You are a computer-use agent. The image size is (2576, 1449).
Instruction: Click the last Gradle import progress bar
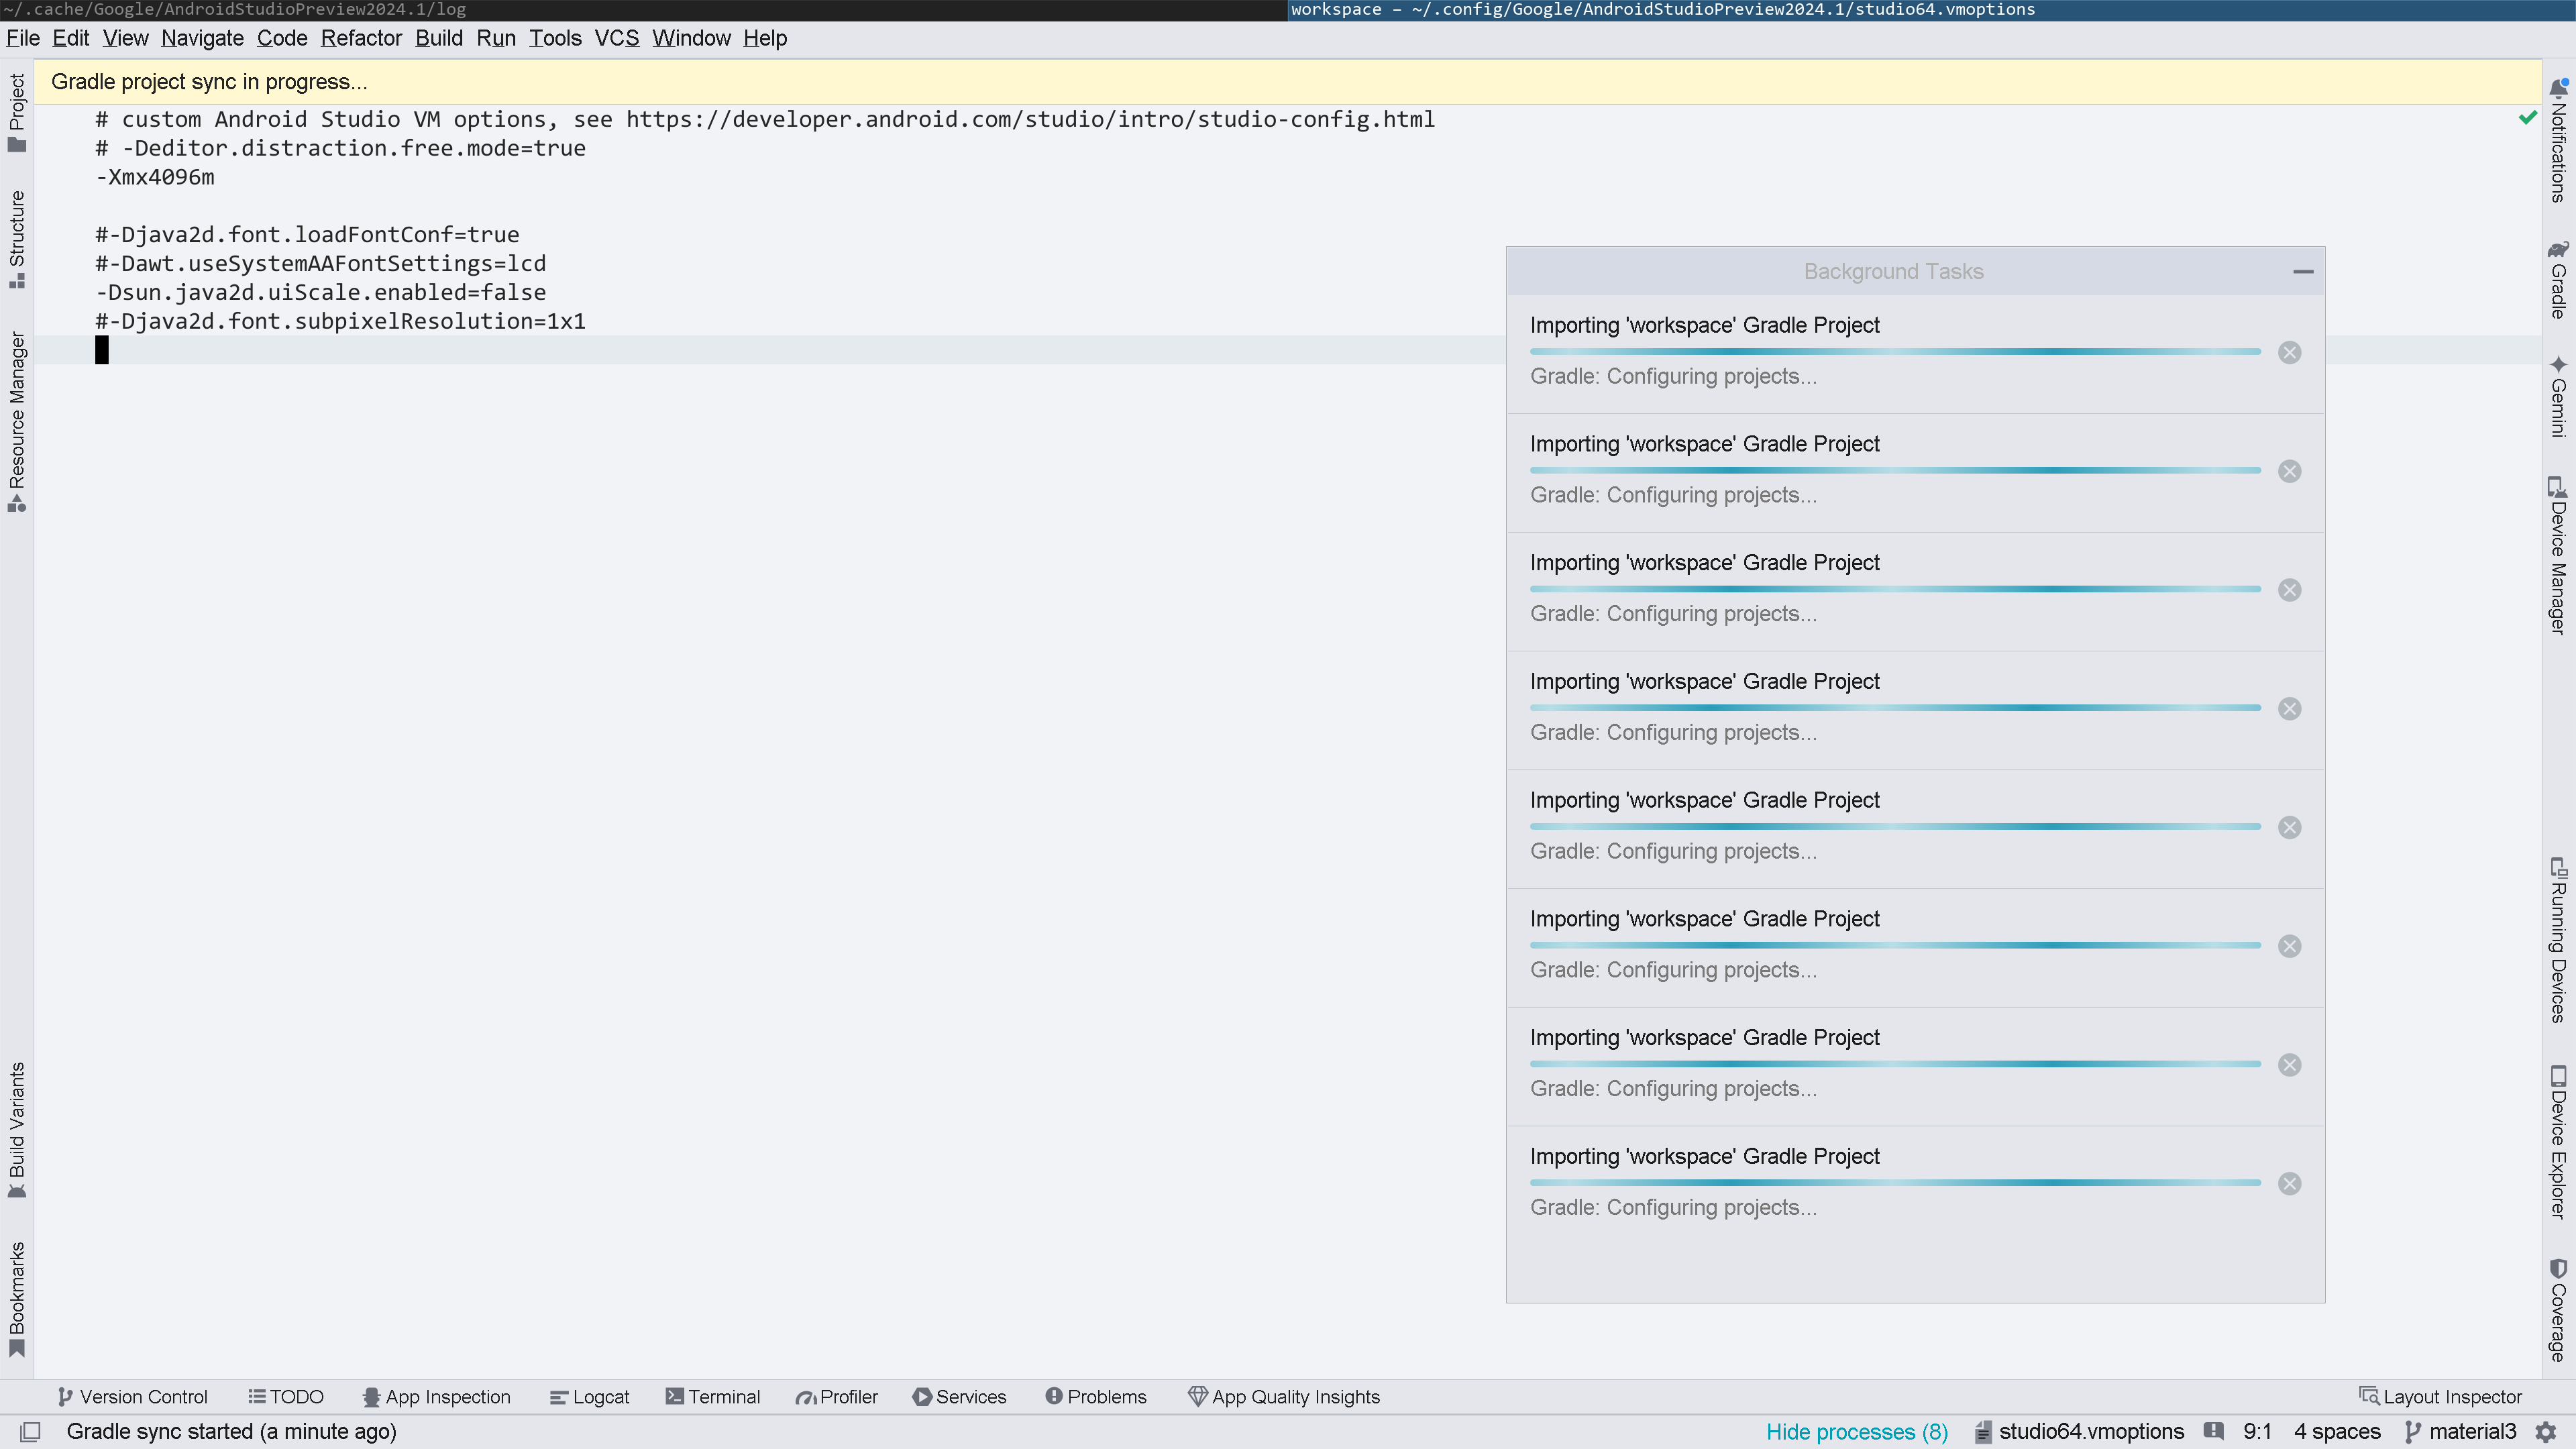[1894, 1183]
